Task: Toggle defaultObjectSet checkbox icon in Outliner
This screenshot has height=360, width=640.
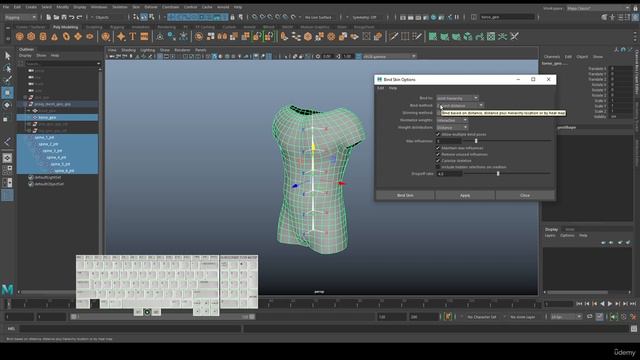Action: click(x=31, y=184)
